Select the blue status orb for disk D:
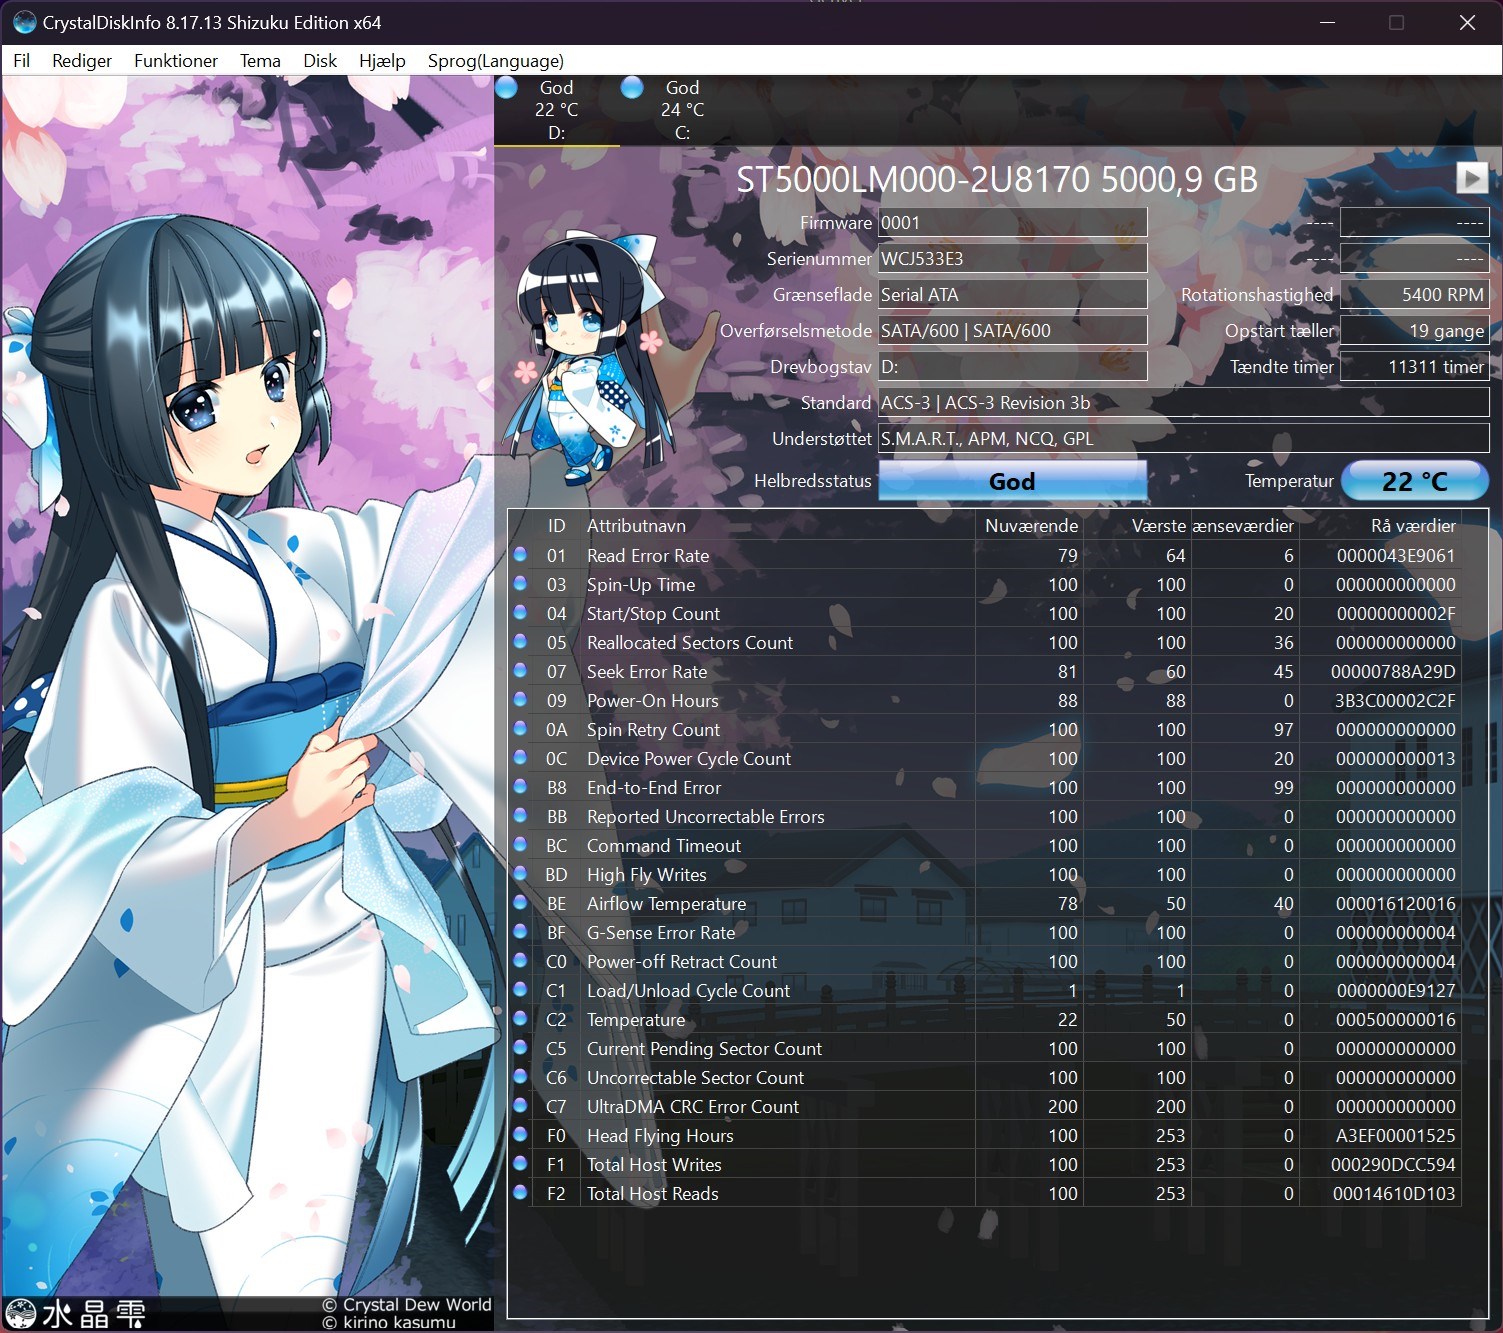Screen dimensions: 1503x1333 click(507, 88)
